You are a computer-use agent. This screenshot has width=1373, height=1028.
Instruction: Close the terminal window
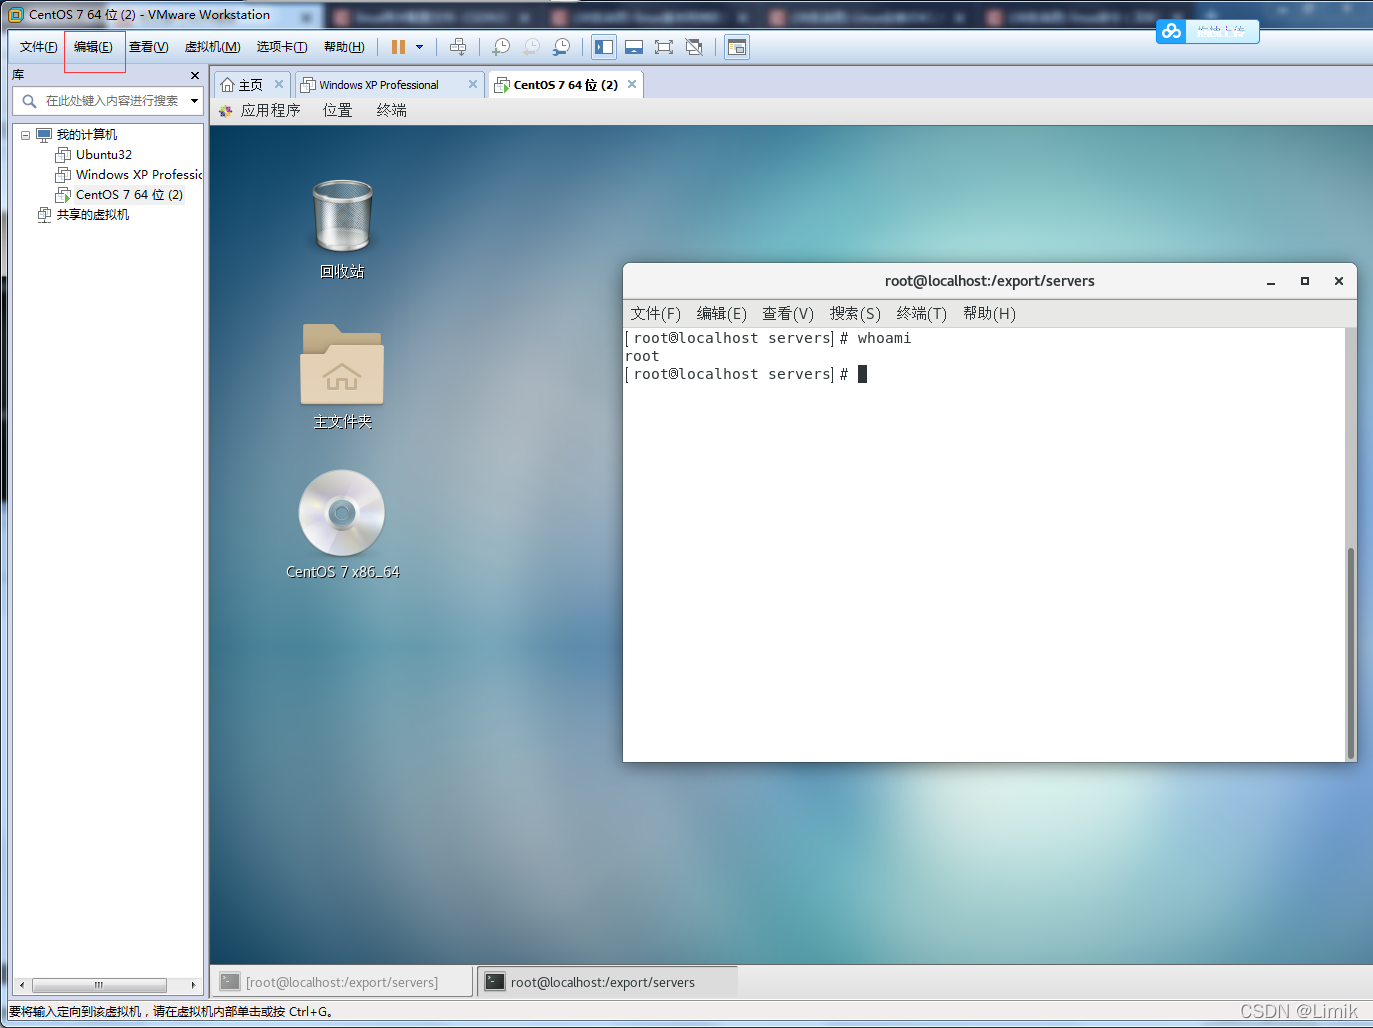1339,282
